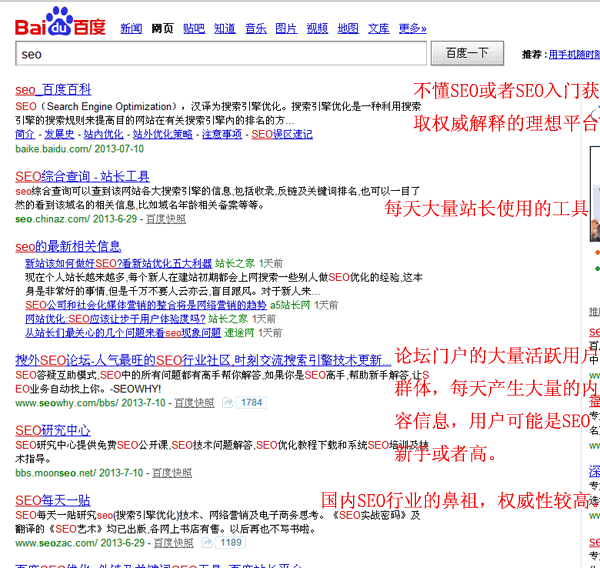Open the 音乐 (Music) tab
This screenshot has height=568, width=600.
point(256,28)
